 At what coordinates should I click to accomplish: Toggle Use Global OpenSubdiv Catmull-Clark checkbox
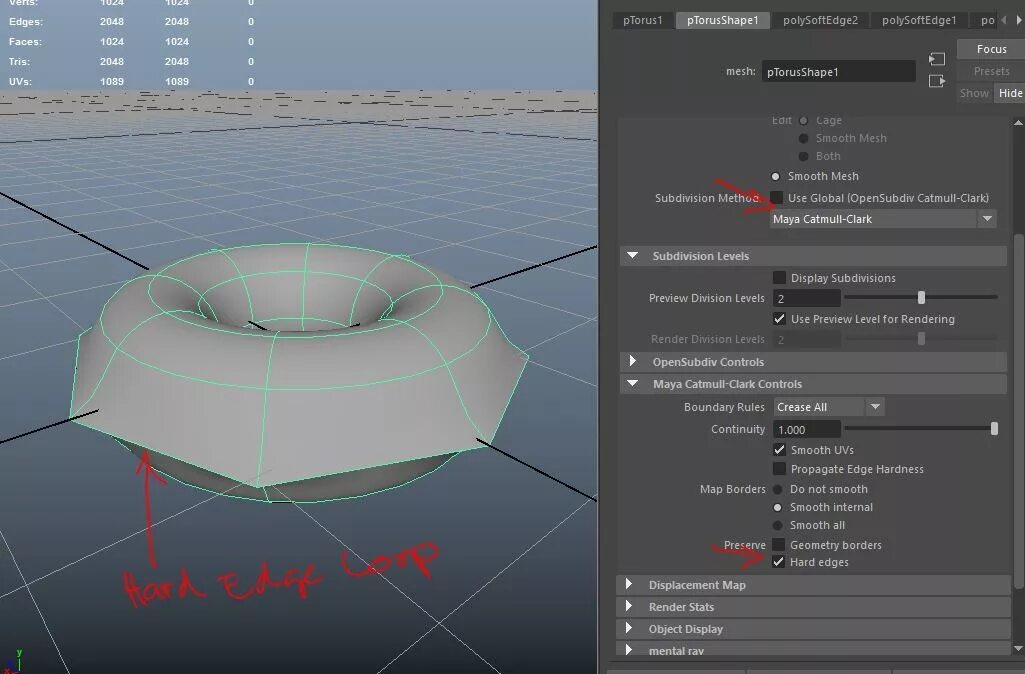(777, 197)
